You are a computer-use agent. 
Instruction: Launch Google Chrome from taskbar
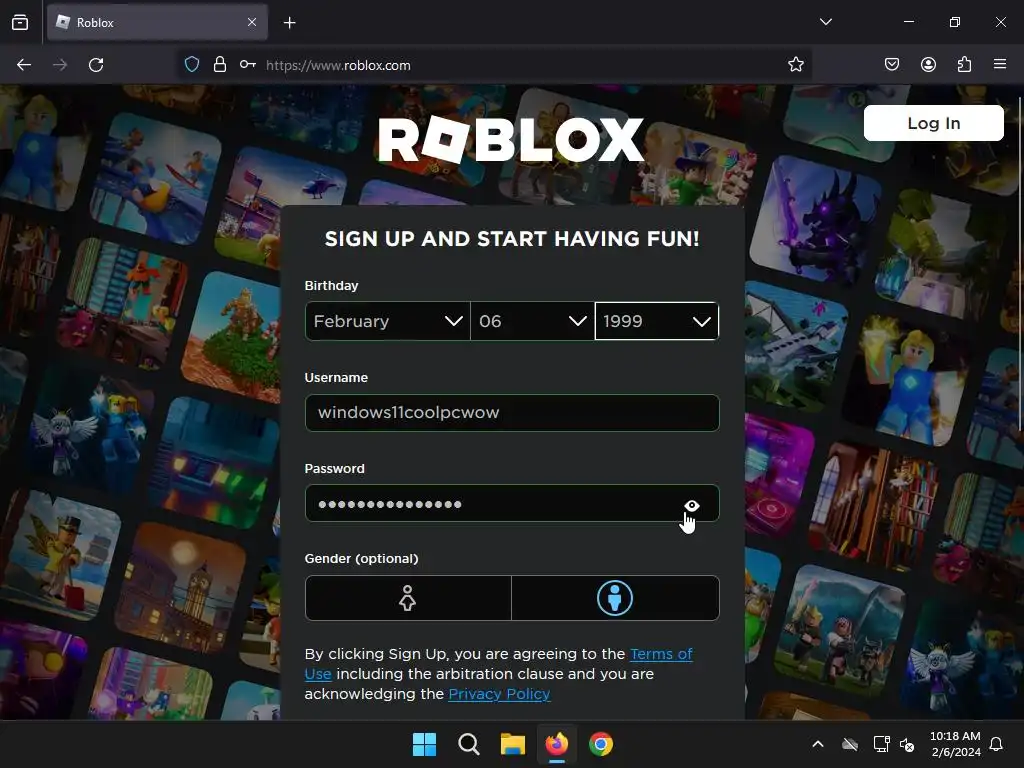(601, 744)
